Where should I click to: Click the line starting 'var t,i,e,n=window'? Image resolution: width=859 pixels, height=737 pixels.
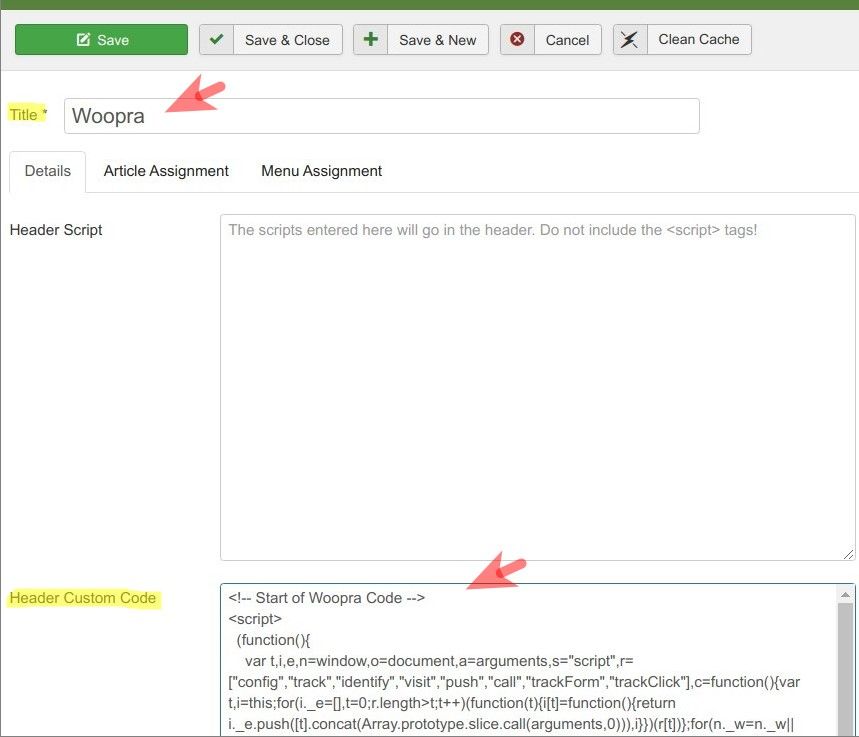tap(439, 661)
